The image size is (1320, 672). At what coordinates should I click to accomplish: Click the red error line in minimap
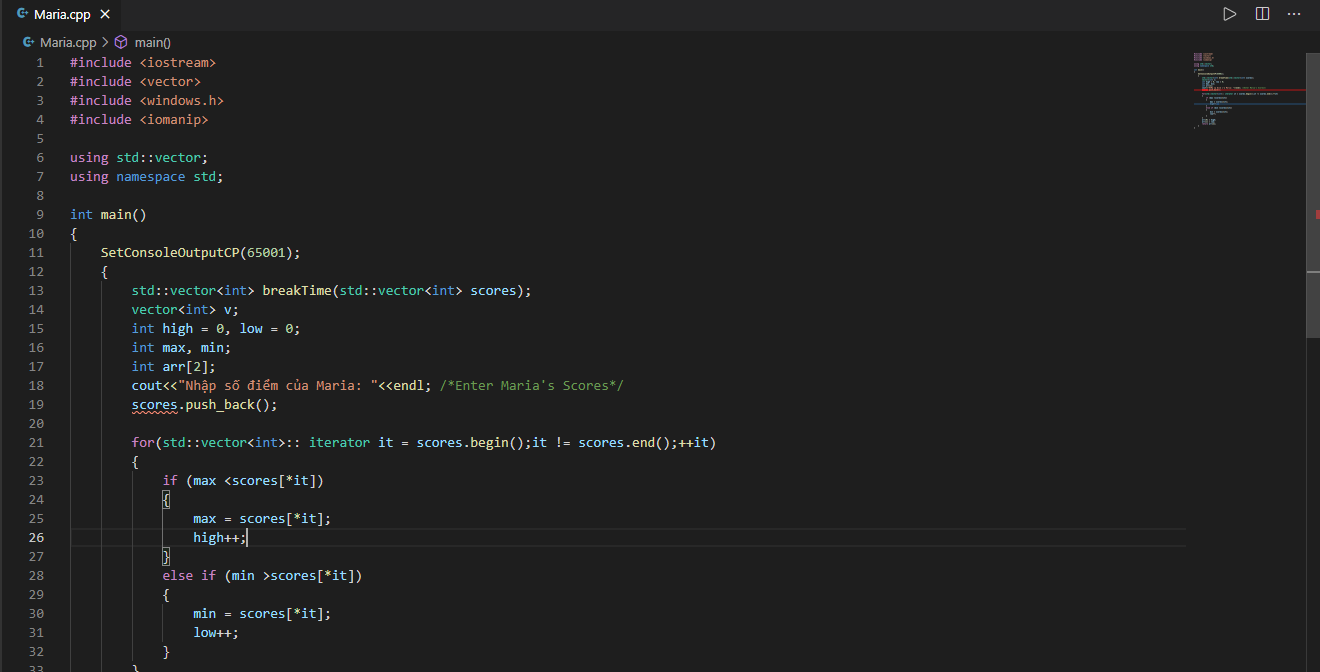tap(1250, 90)
